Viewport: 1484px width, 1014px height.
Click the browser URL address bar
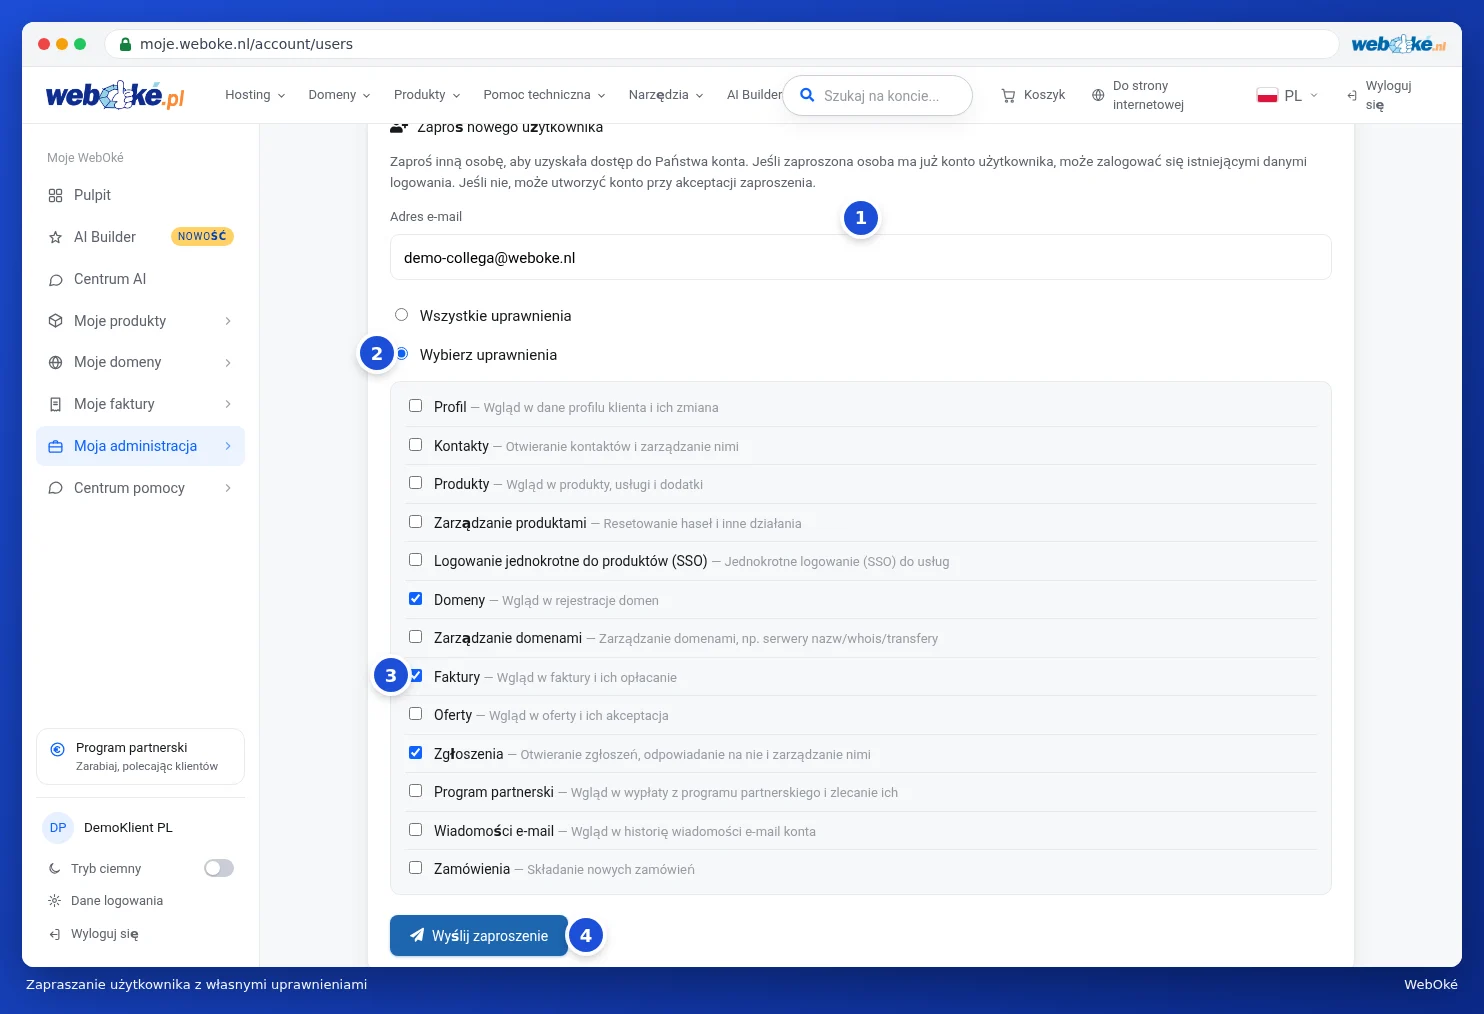pos(721,44)
